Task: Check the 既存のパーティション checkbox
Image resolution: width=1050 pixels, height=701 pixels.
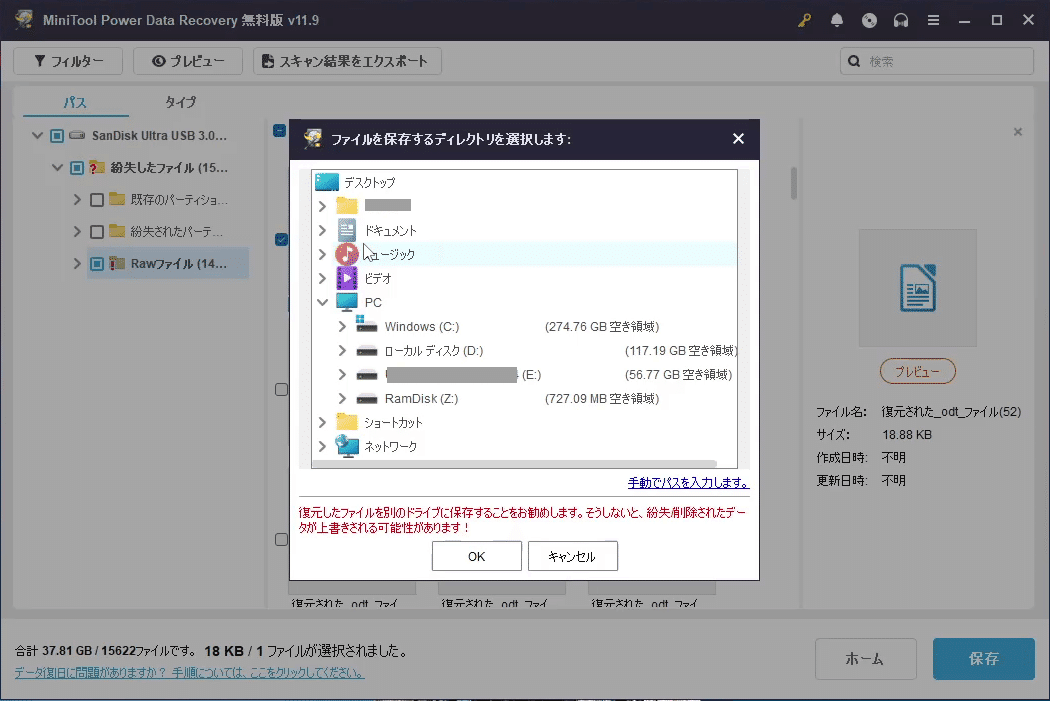Action: pyautogui.click(x=97, y=200)
